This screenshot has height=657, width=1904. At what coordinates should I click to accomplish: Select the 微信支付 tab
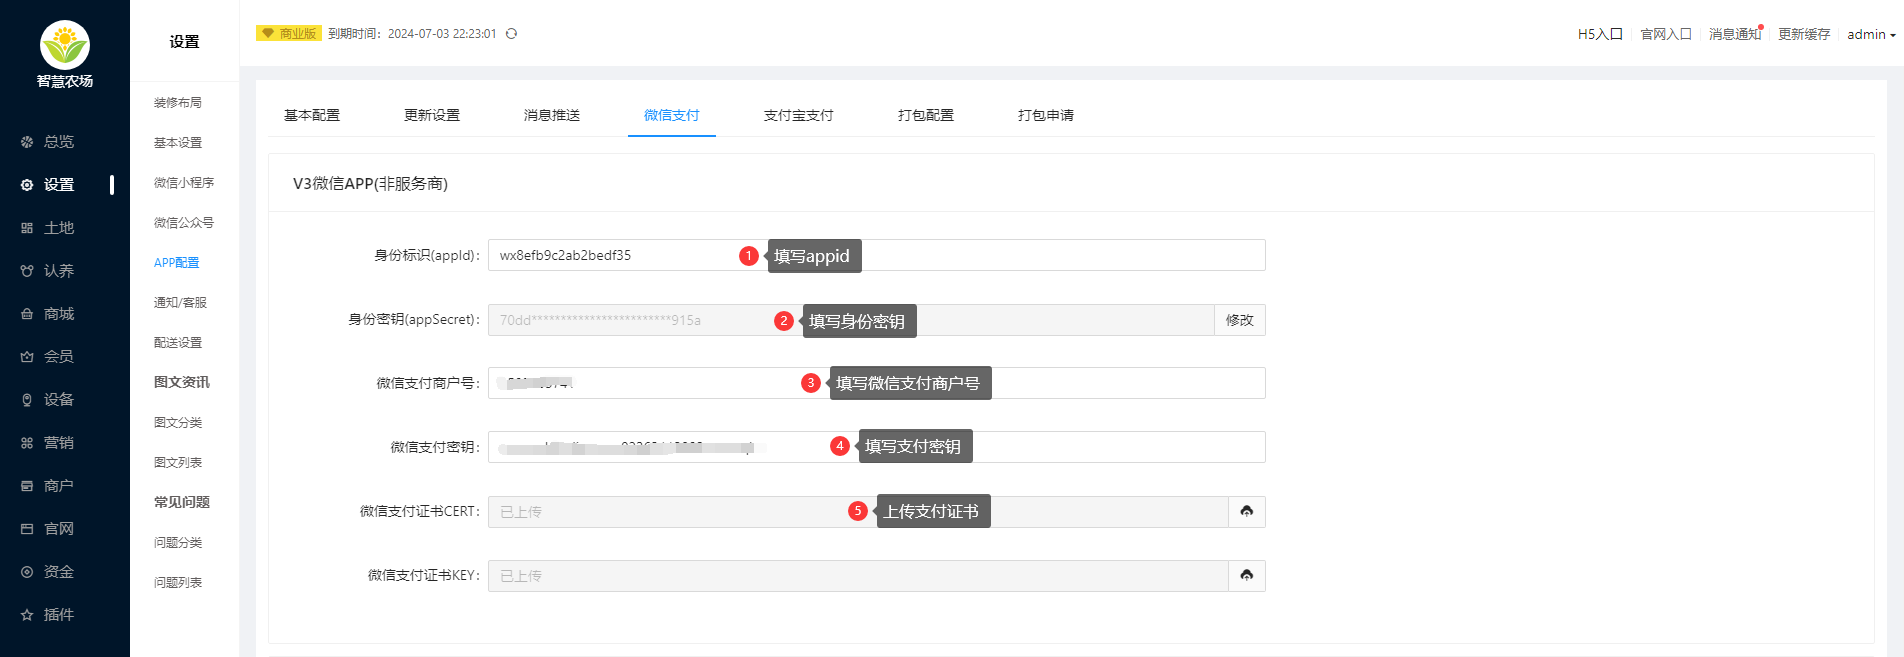672,115
